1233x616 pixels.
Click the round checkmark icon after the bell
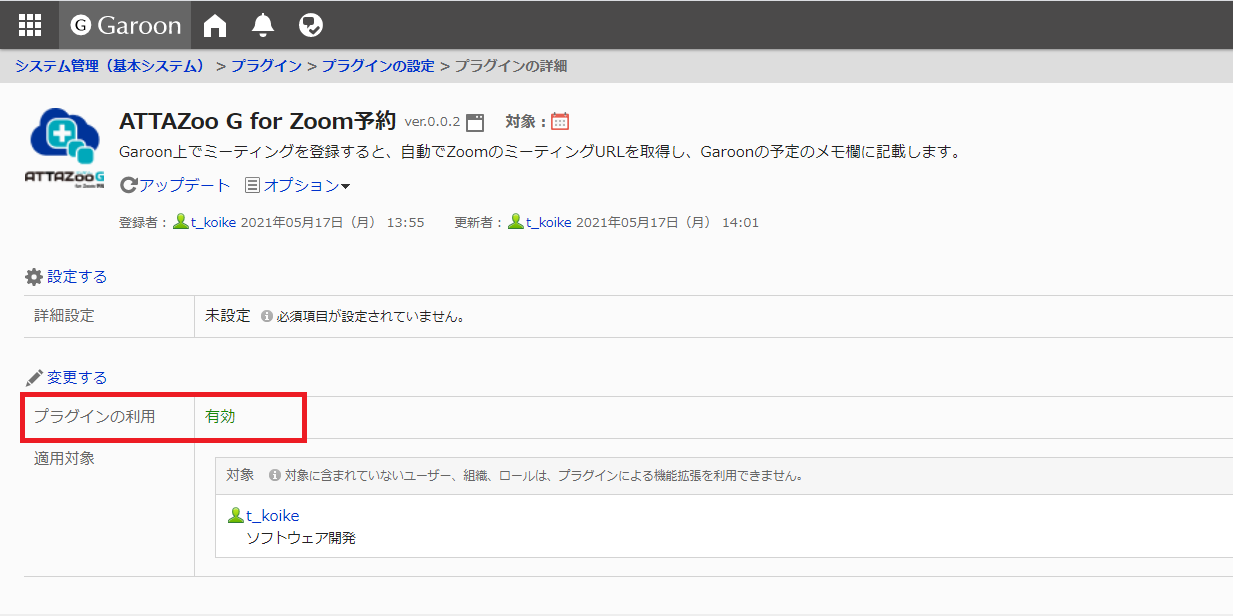click(x=311, y=25)
